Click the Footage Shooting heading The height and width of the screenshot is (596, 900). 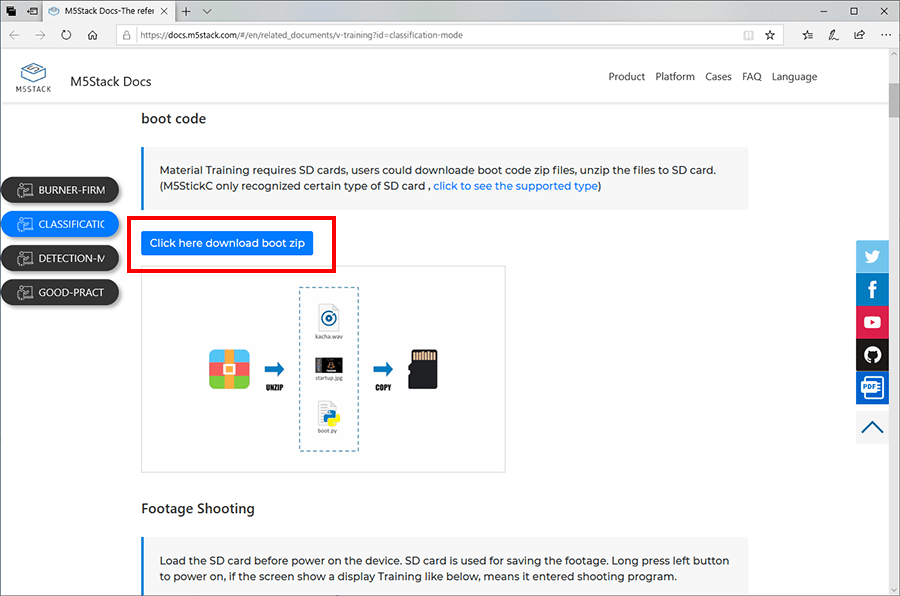pos(198,509)
